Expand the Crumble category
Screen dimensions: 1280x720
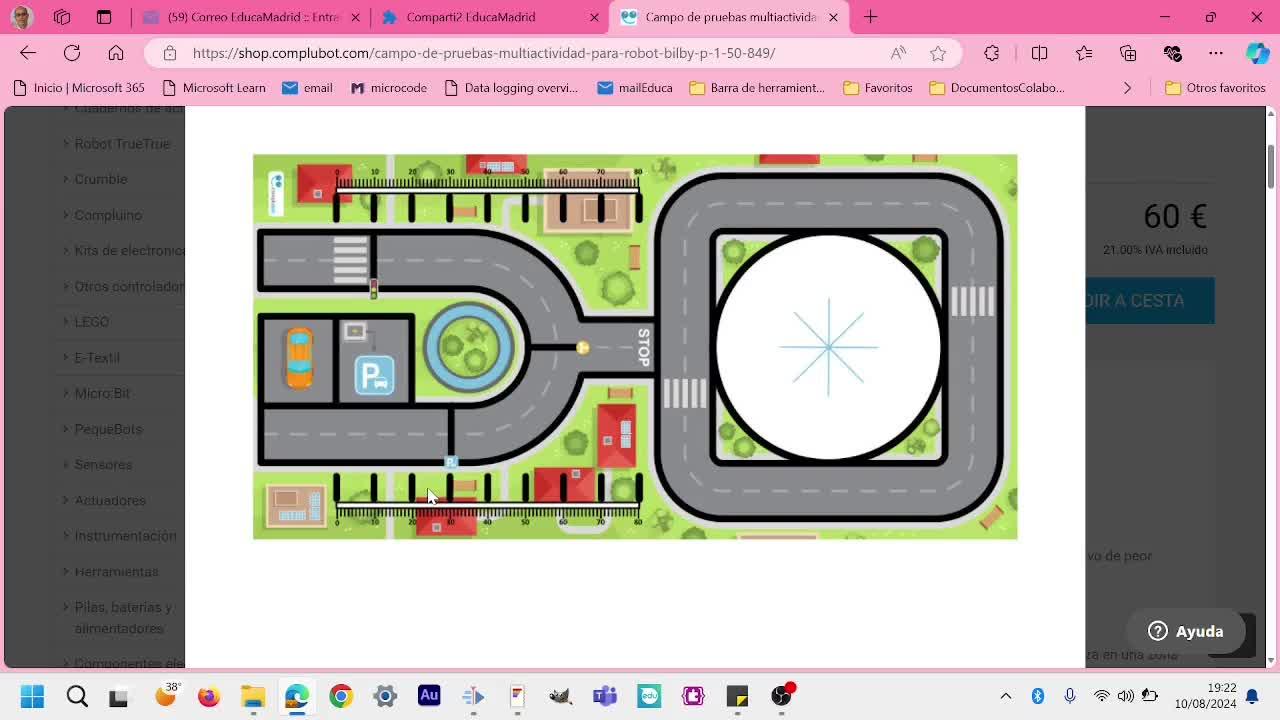tap(100, 179)
